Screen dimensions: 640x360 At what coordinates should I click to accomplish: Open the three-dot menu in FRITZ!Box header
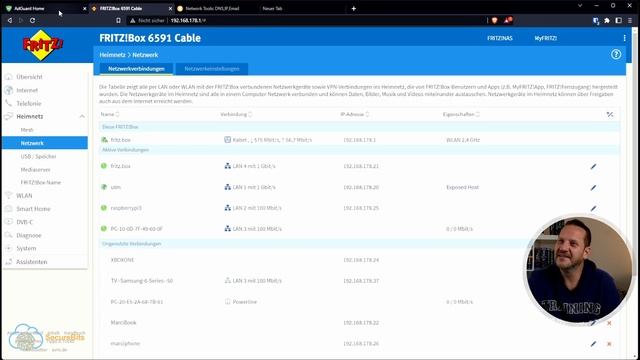[x=624, y=38]
